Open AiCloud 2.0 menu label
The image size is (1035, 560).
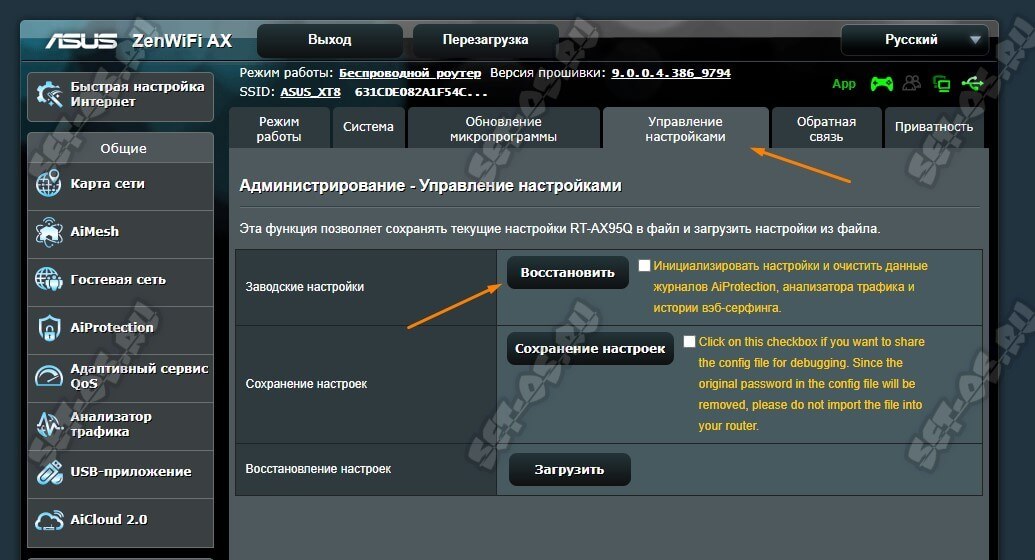[x=109, y=520]
